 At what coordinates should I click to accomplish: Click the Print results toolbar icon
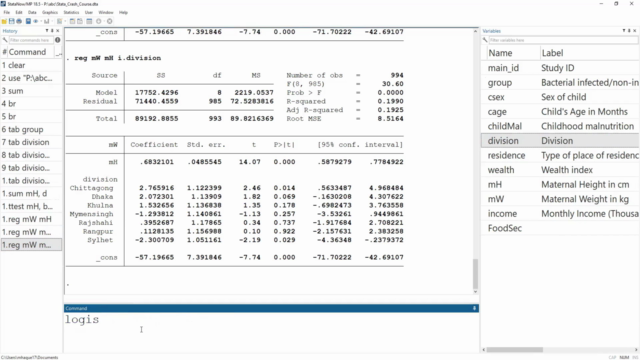19,21
